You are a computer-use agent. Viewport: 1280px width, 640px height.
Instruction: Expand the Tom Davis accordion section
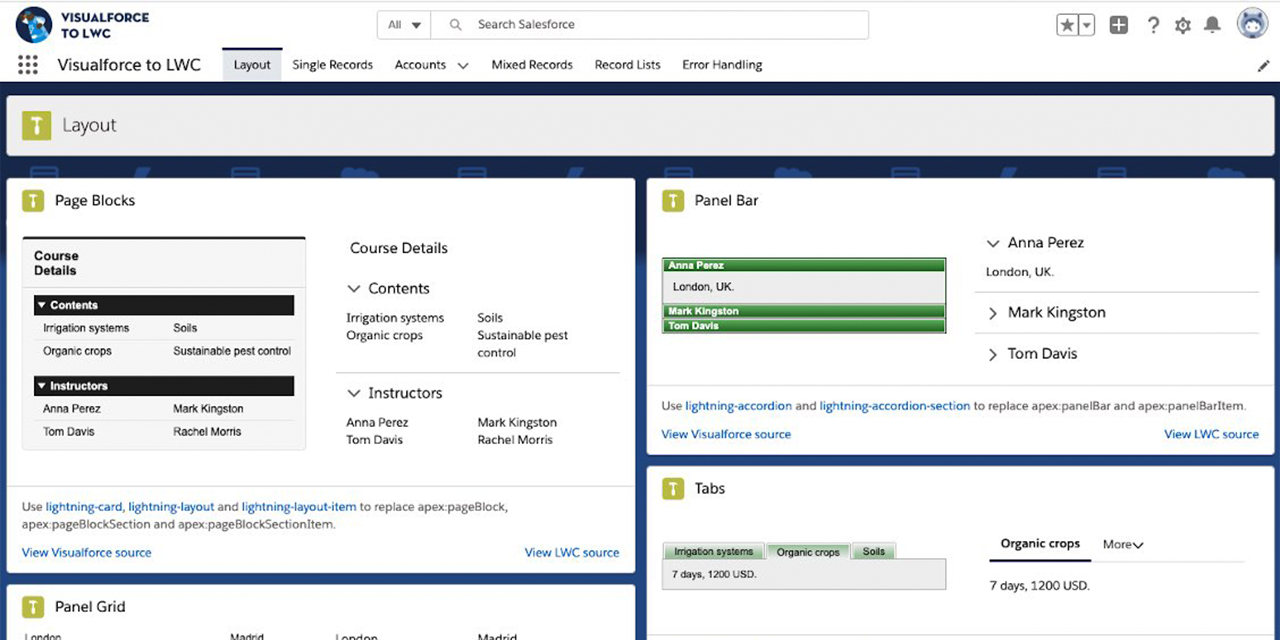[x=1042, y=354]
